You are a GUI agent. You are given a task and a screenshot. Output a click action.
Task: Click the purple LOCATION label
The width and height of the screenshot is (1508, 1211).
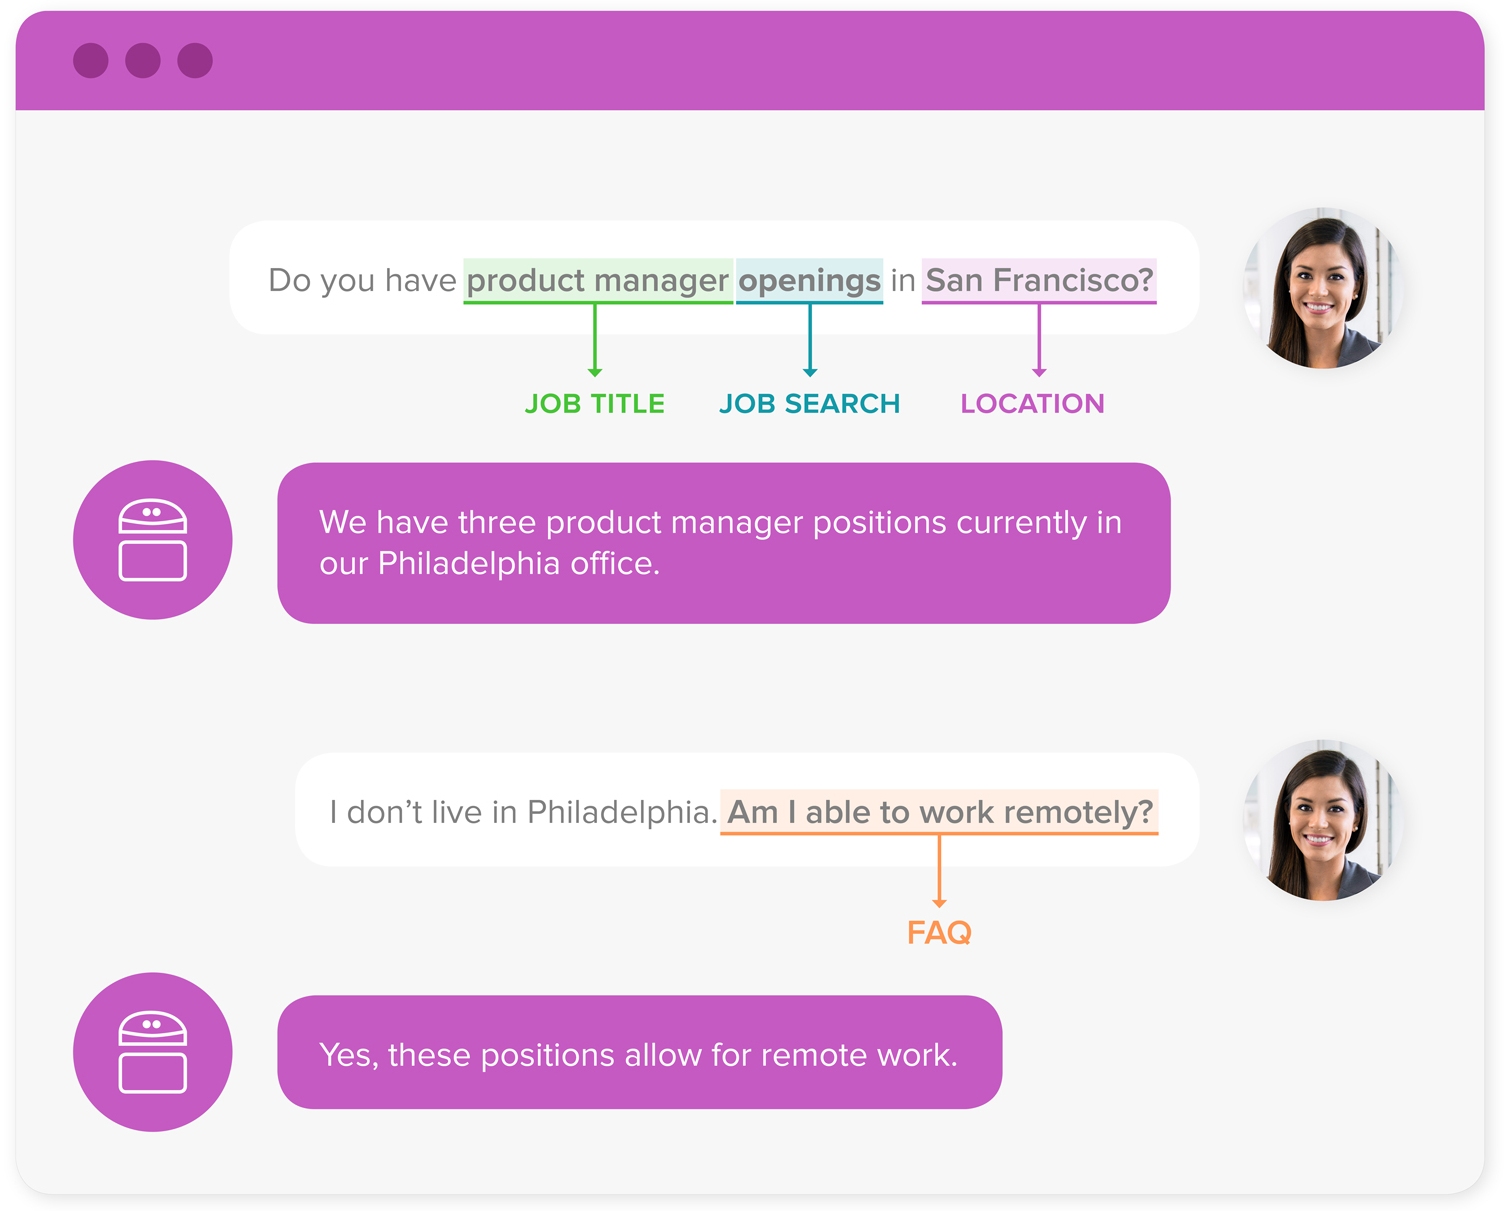coord(1032,404)
